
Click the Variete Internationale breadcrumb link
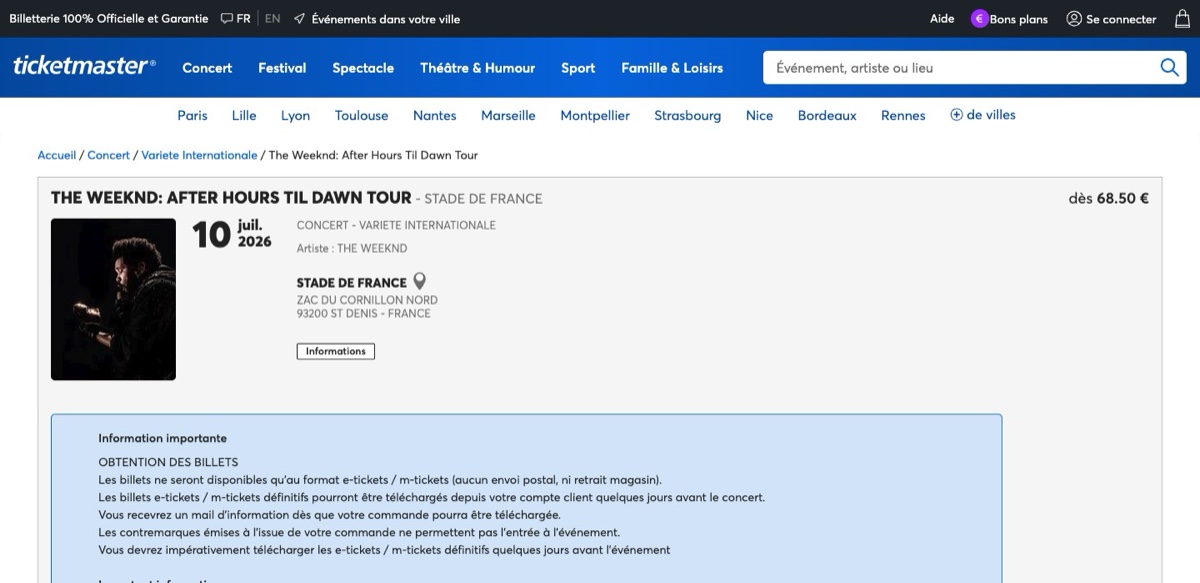pyautogui.click(x=199, y=155)
